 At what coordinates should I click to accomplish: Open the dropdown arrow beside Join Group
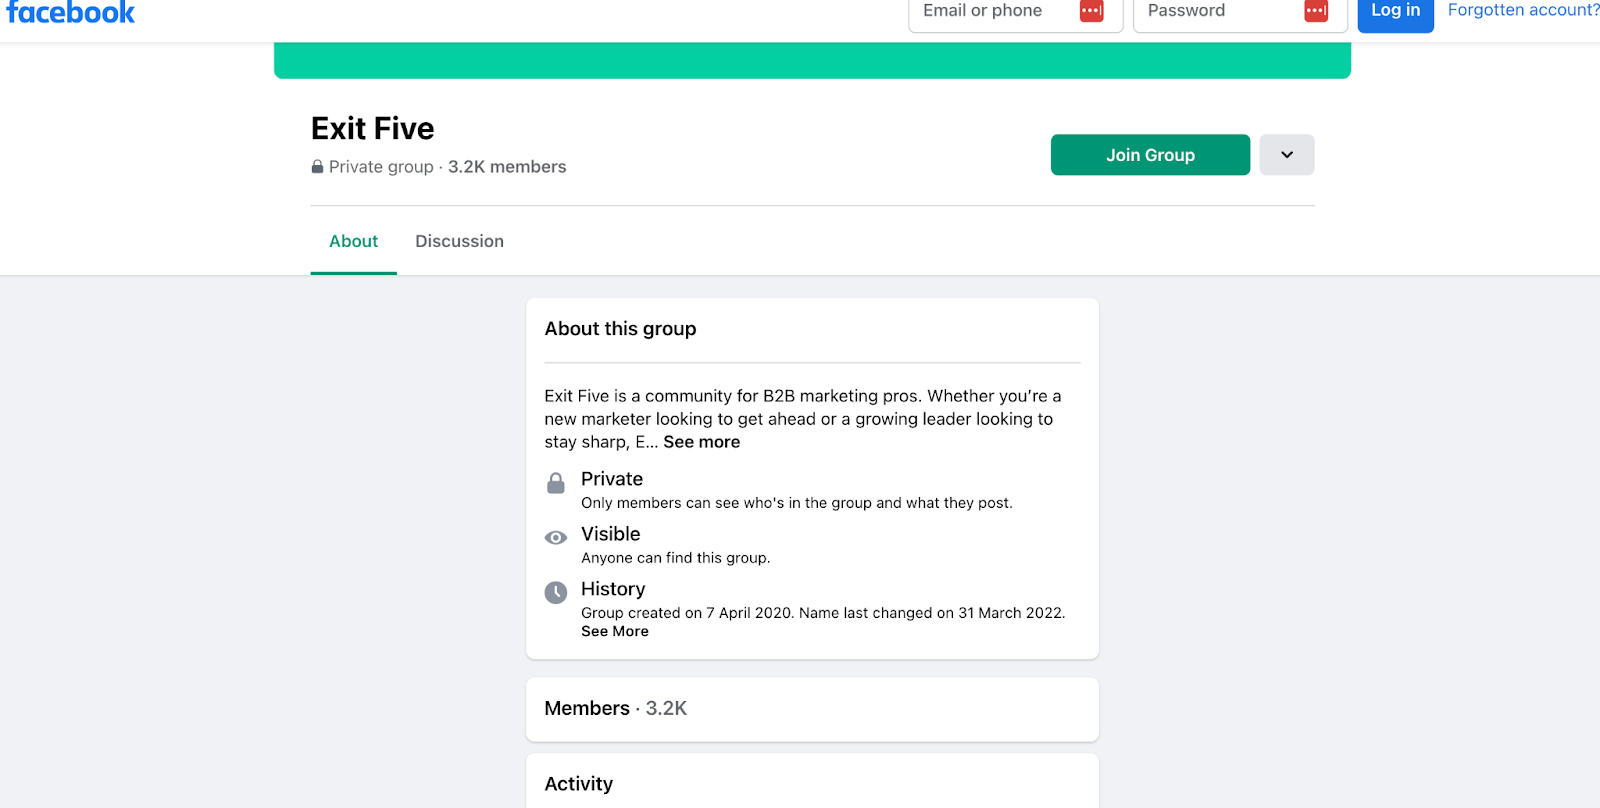click(x=1287, y=155)
